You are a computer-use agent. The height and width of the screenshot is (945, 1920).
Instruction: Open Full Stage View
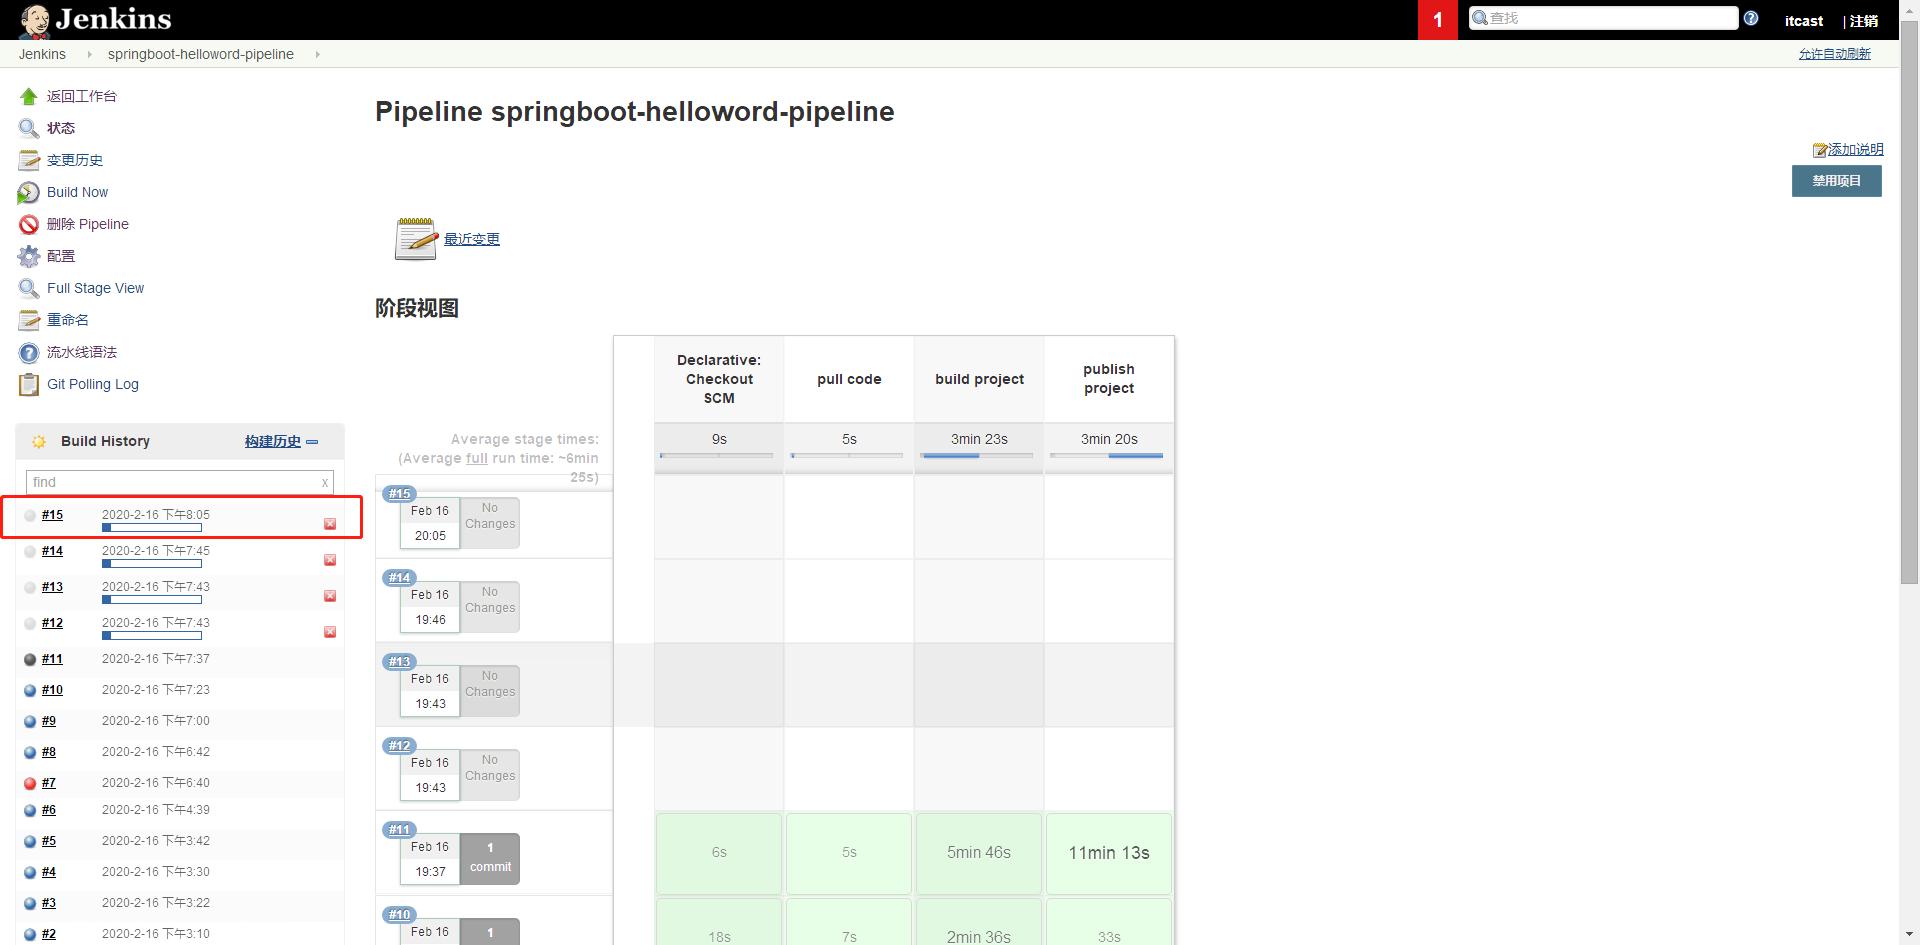coord(95,289)
